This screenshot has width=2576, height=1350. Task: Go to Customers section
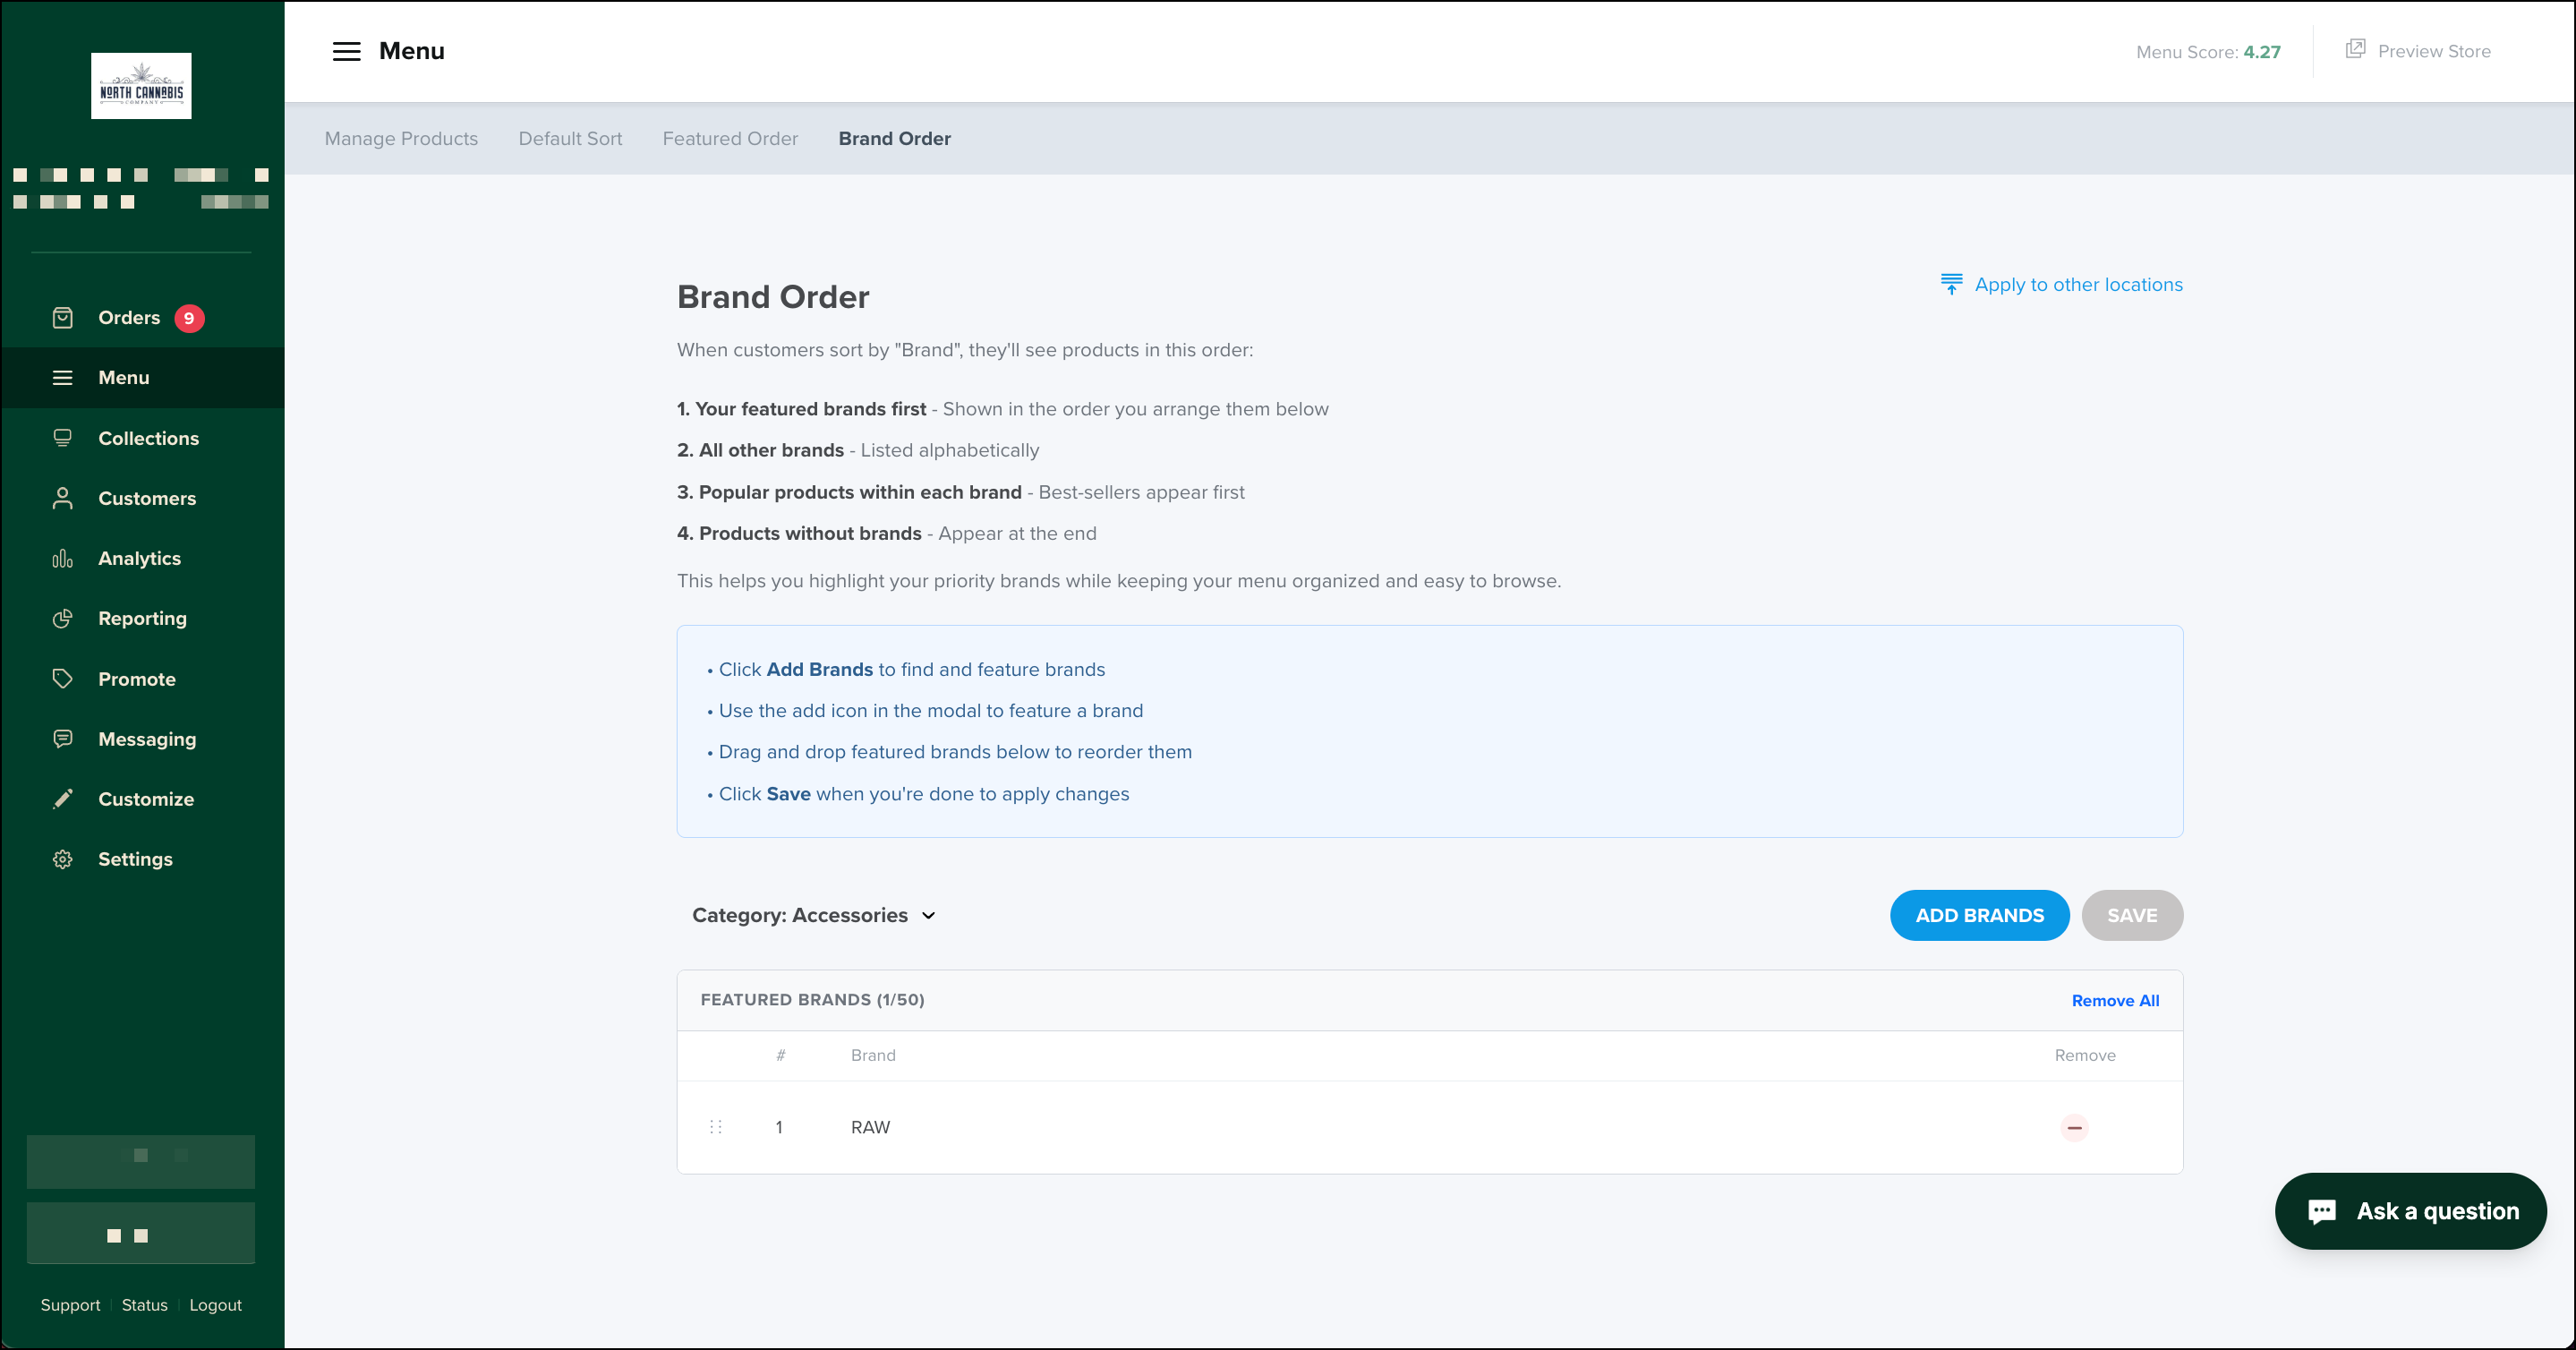[142, 498]
